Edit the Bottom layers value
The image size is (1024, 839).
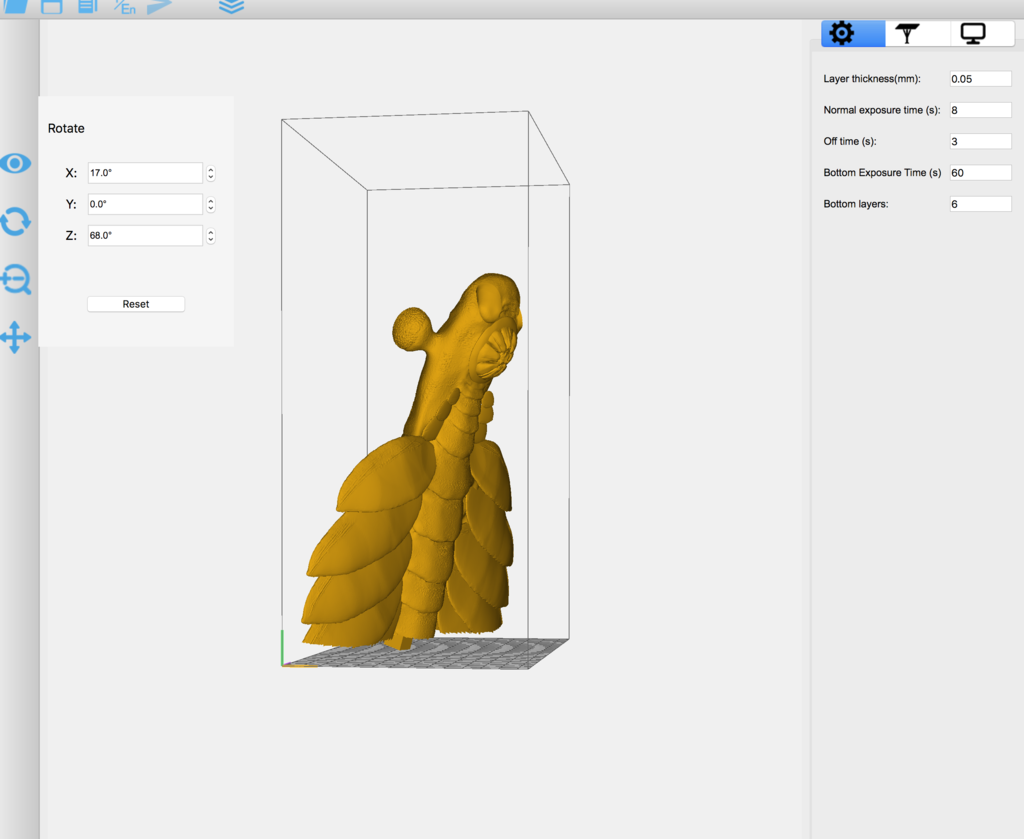pyautogui.click(x=980, y=204)
